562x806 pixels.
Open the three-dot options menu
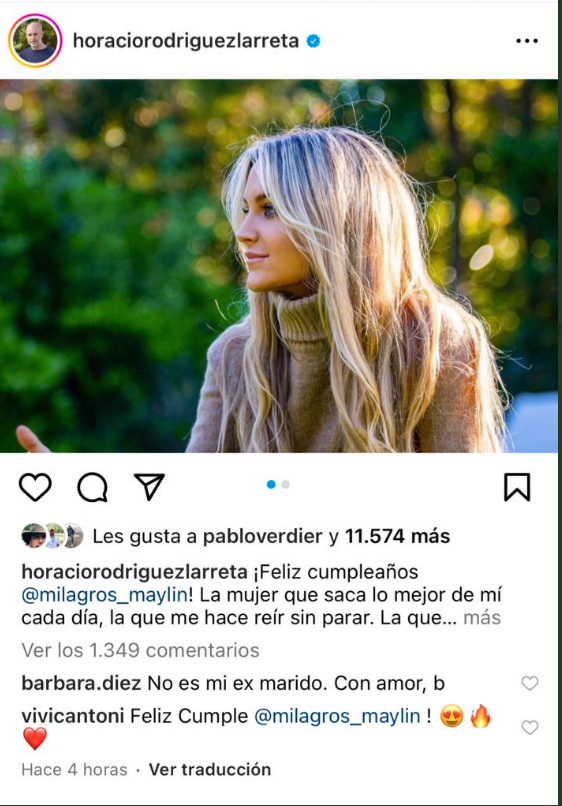[527, 41]
